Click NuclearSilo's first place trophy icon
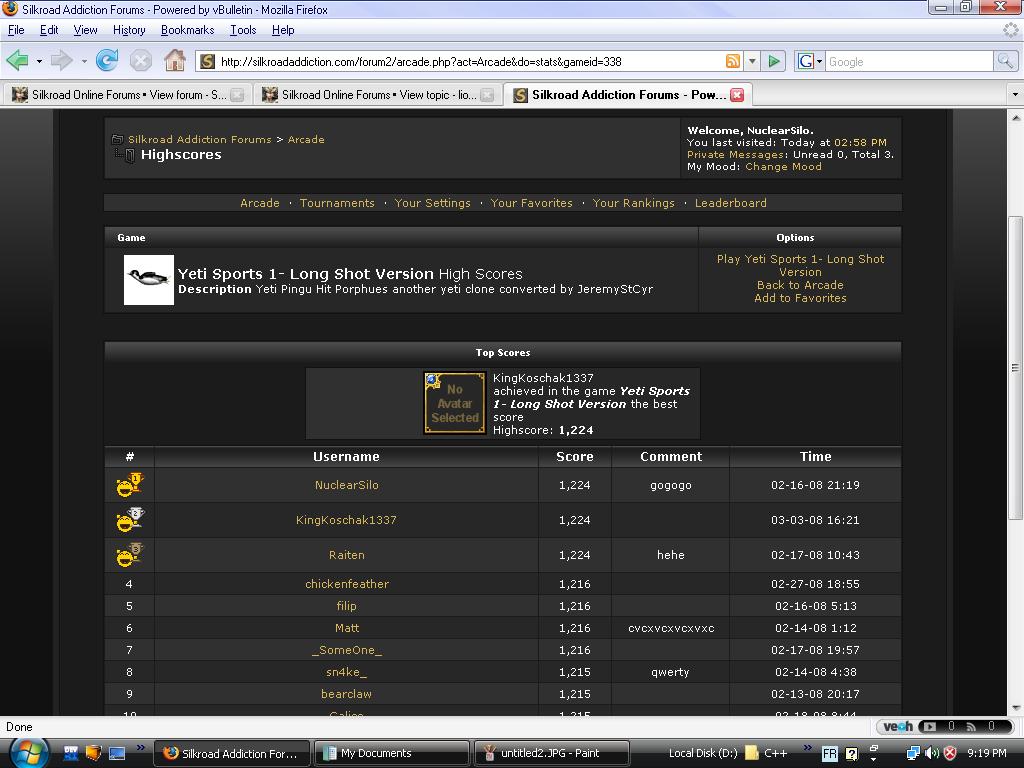 click(x=129, y=485)
